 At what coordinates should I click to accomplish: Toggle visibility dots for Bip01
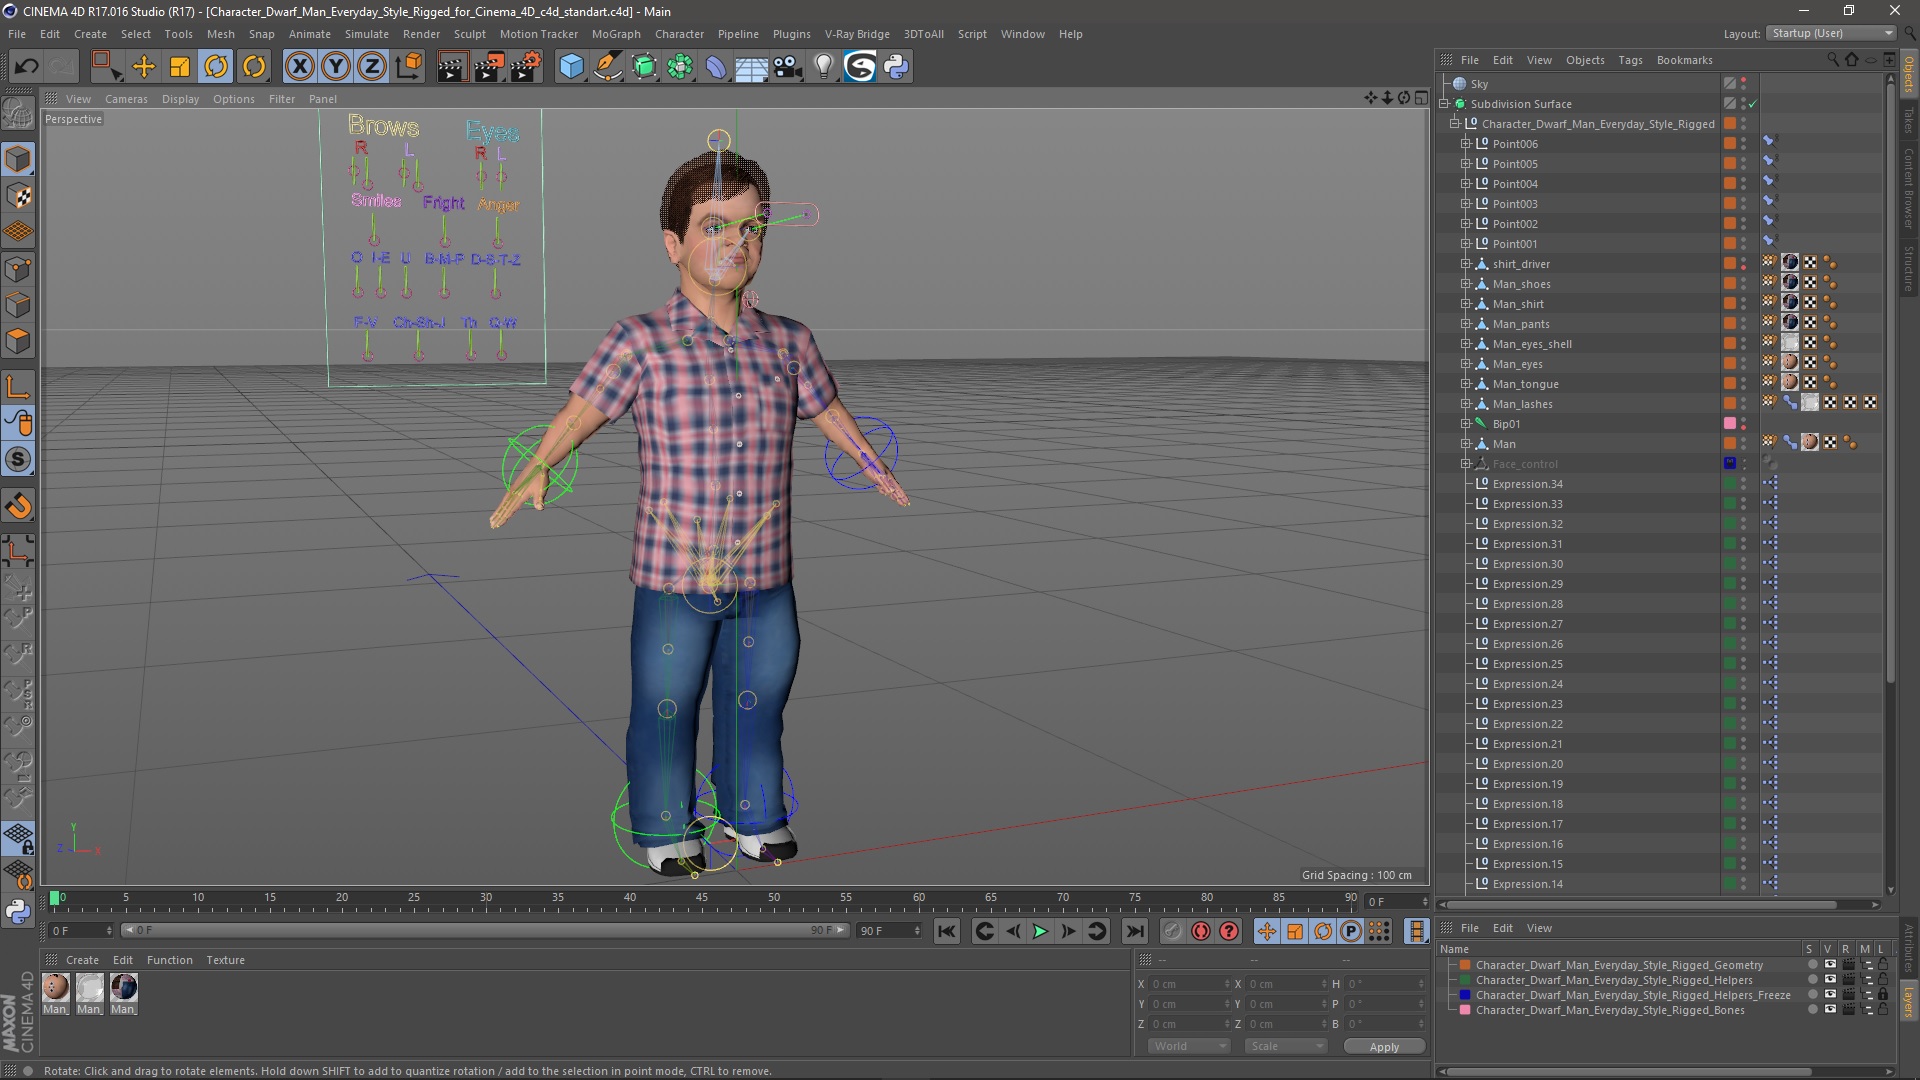click(1744, 424)
